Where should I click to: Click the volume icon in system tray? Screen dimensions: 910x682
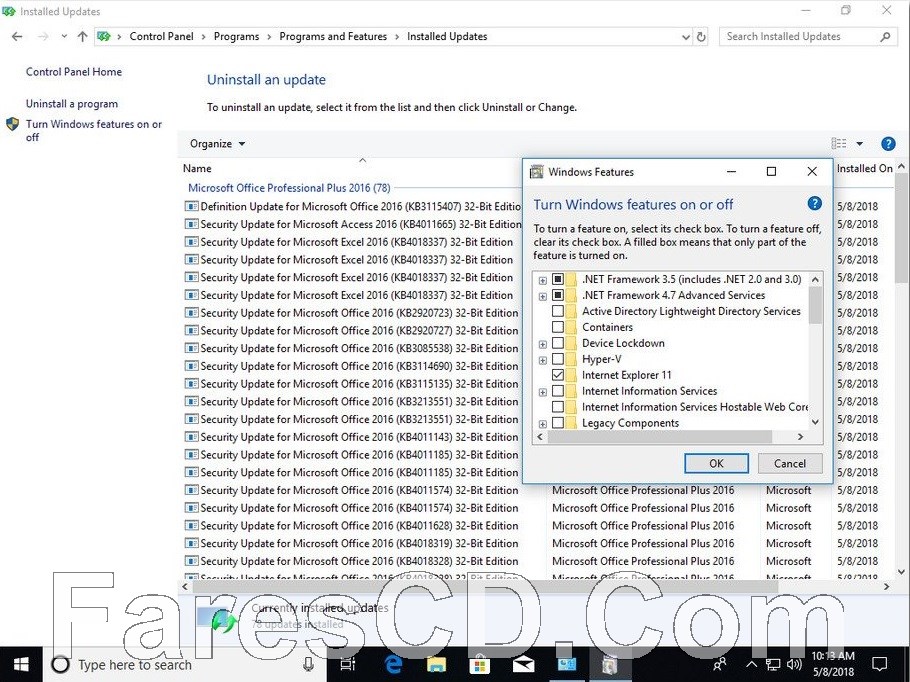793,665
